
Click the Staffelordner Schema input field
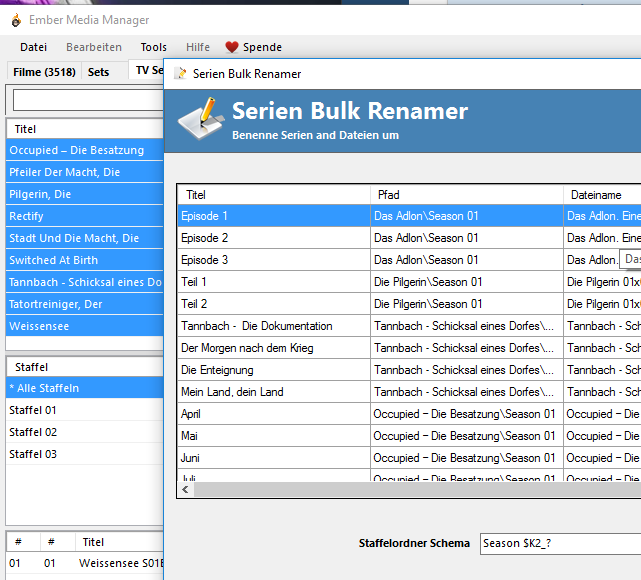click(x=560, y=543)
